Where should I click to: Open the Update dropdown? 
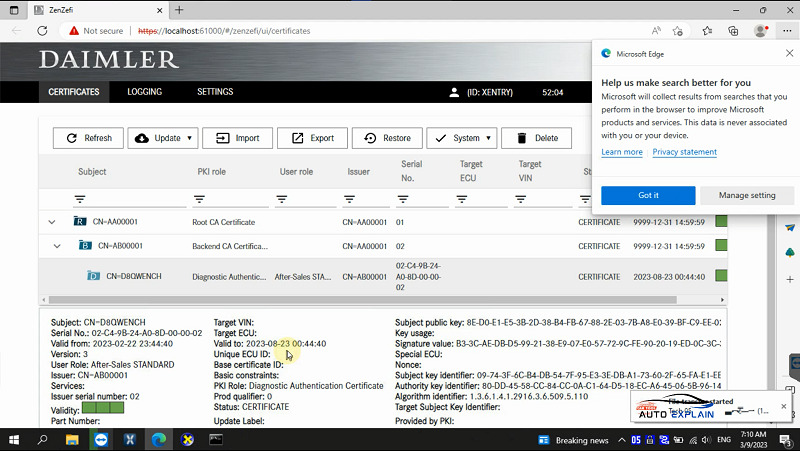[163, 138]
